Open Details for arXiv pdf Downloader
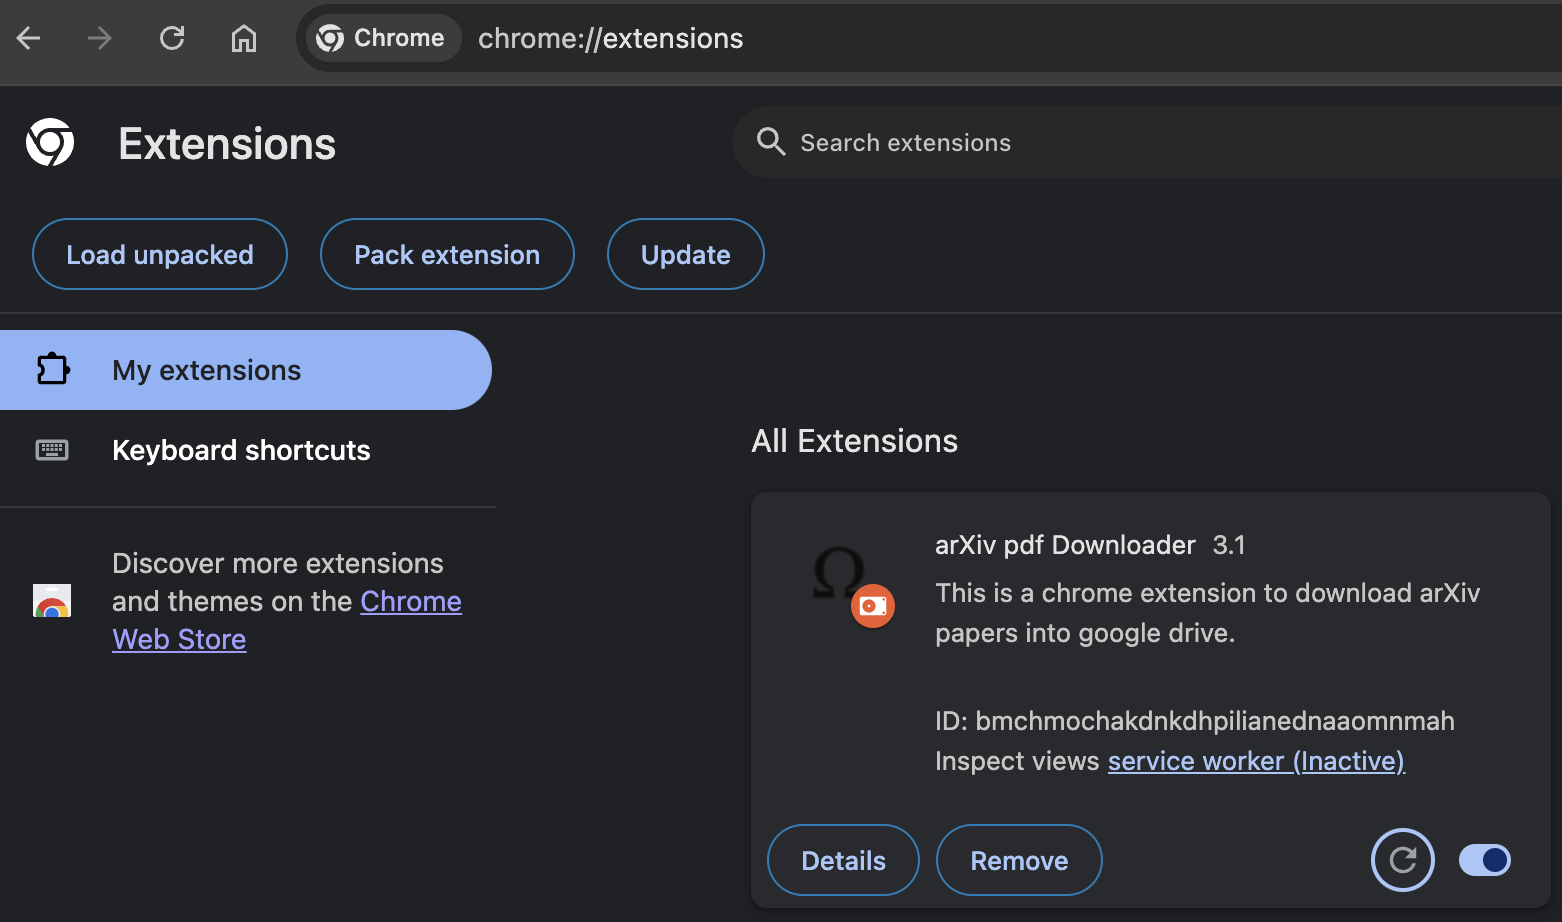 pos(843,860)
